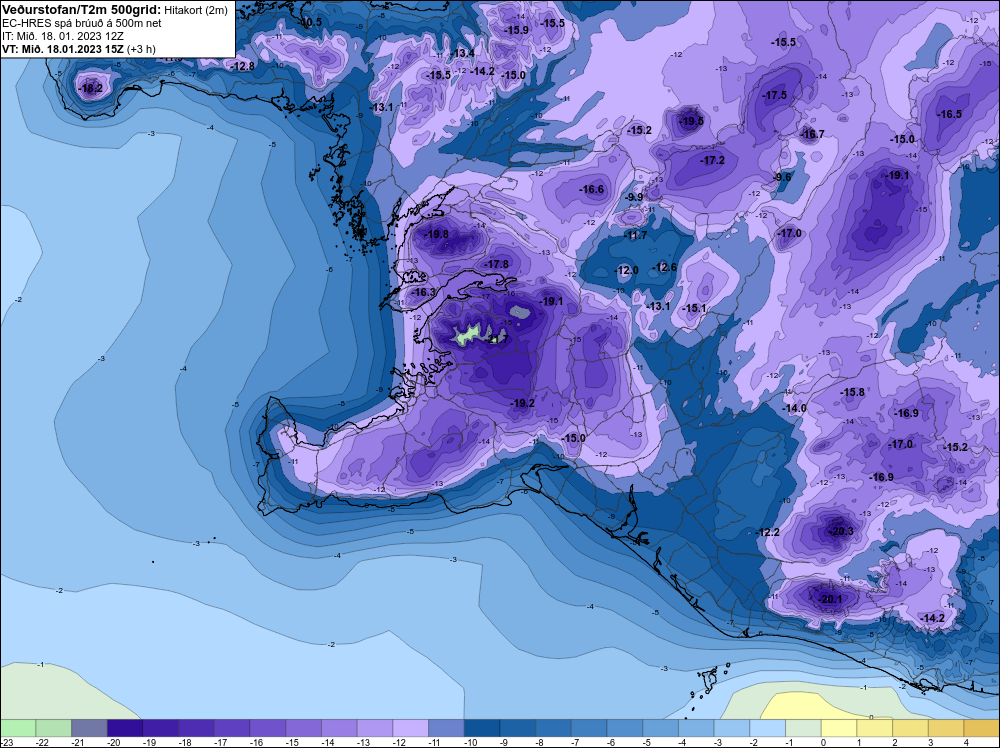The width and height of the screenshot is (1000, 748).
Task: Click the -14.0 temperature label
Action: pos(794,408)
